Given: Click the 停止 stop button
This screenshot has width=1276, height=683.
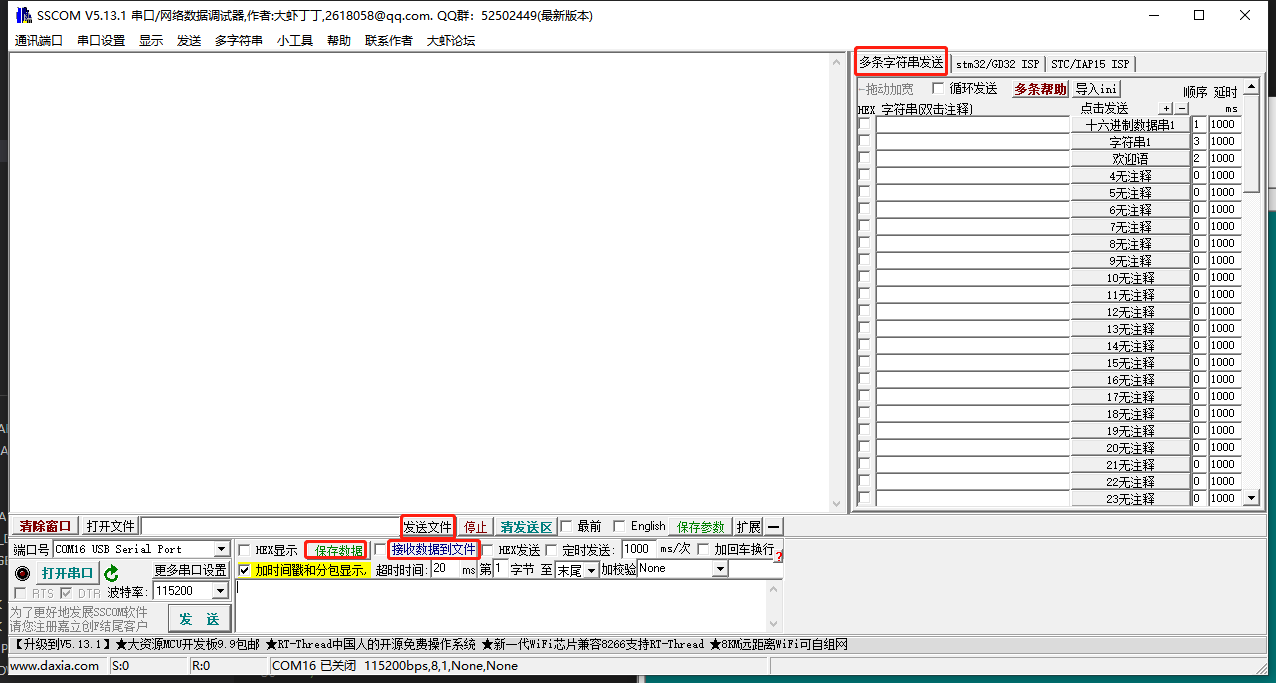Looking at the screenshot, I should pos(476,527).
